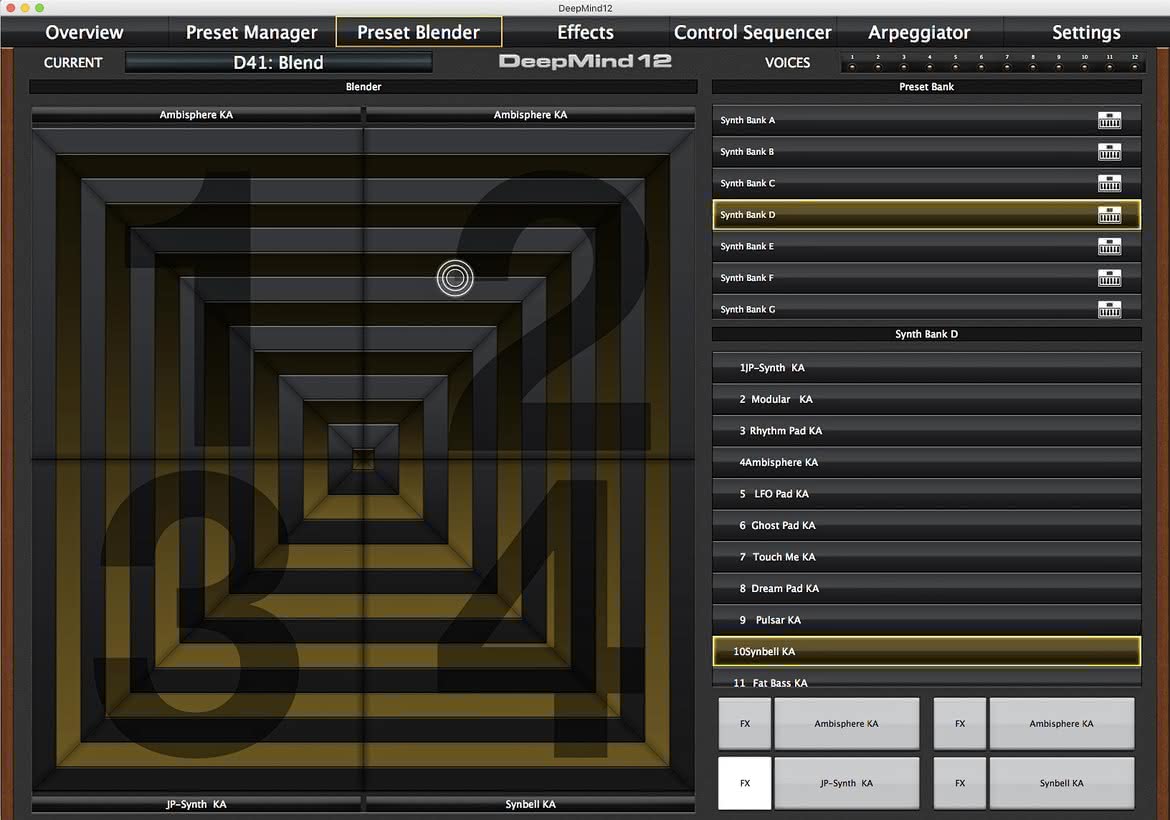
Task: Click the keyboard icon for Synth Bank F
Action: point(1109,278)
